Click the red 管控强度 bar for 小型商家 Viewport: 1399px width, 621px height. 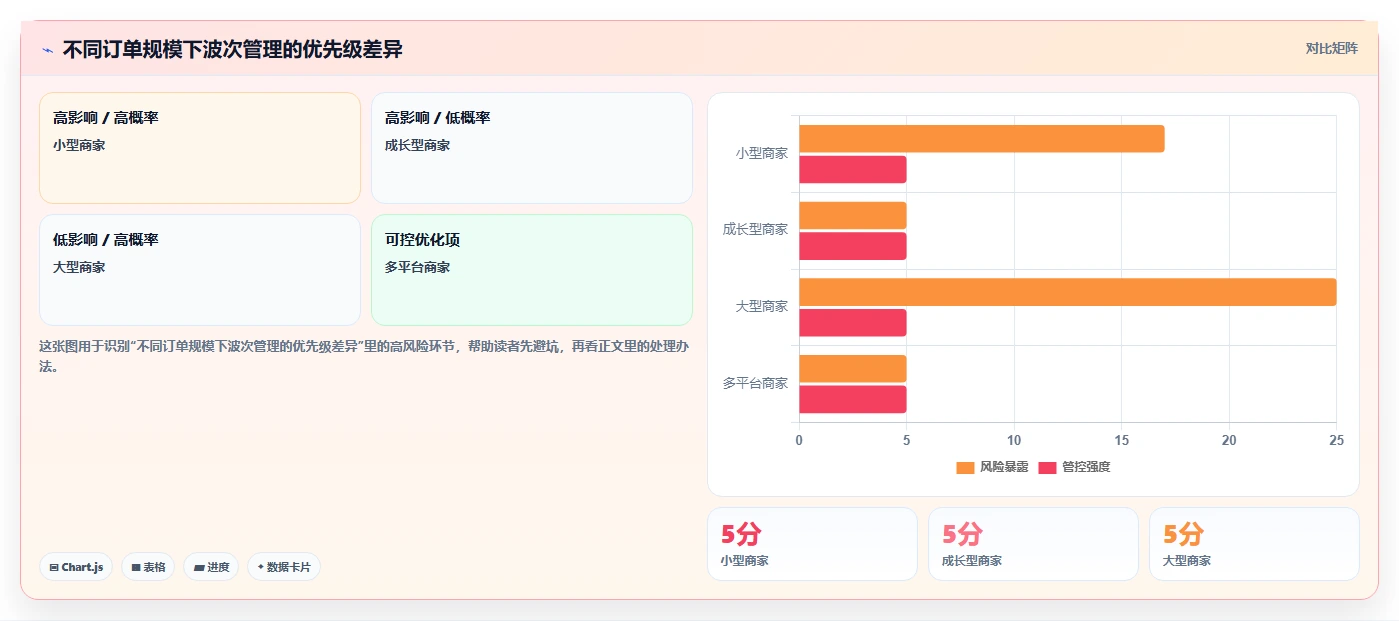tap(853, 170)
